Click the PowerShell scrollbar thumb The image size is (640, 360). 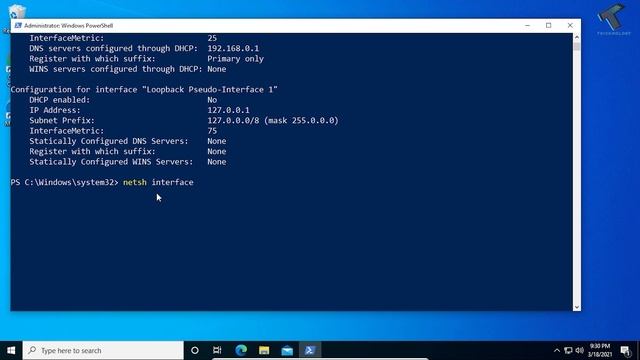click(577, 46)
